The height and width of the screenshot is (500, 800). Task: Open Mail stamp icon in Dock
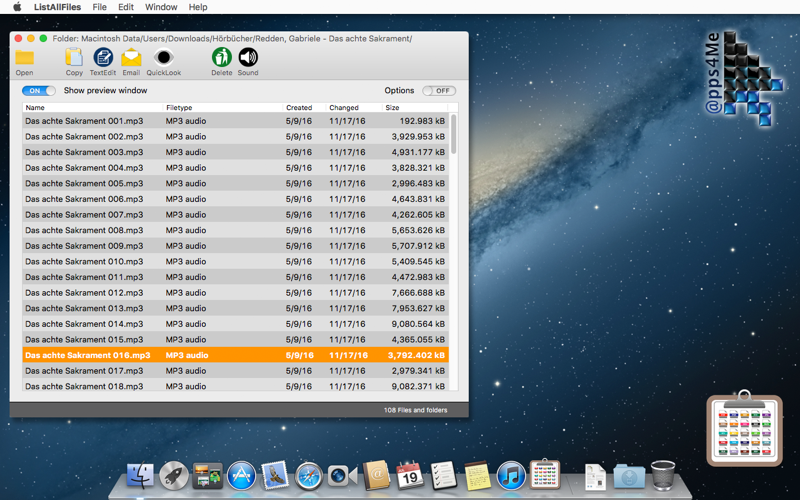[x=275, y=476]
